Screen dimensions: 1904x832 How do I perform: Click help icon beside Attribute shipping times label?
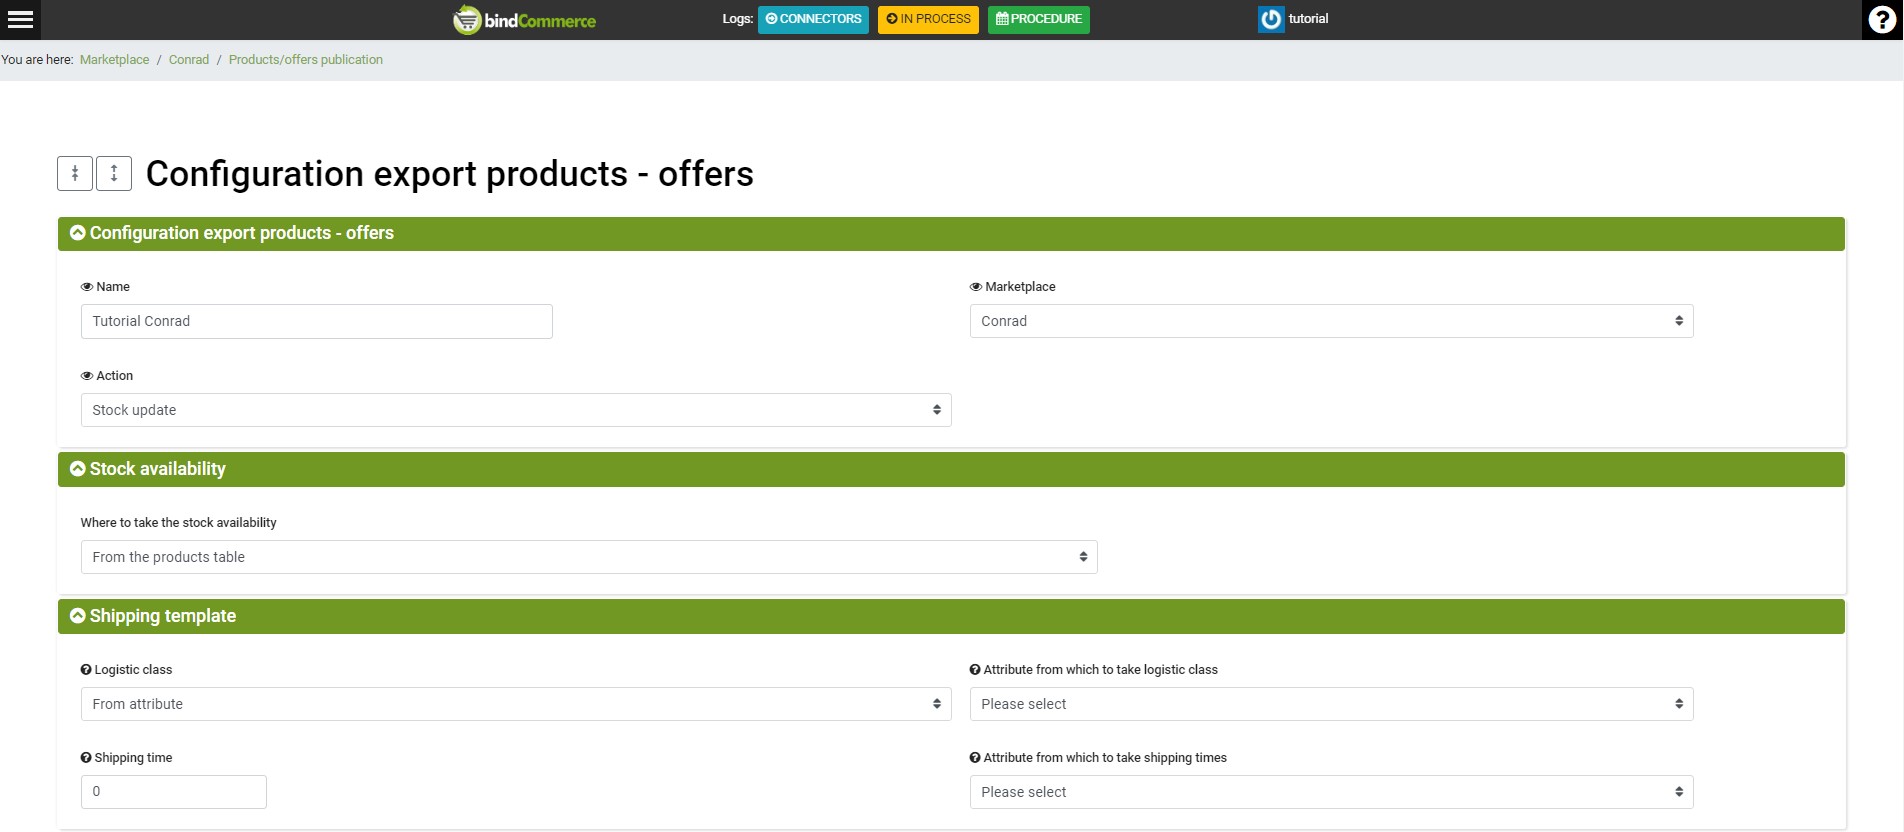(975, 758)
